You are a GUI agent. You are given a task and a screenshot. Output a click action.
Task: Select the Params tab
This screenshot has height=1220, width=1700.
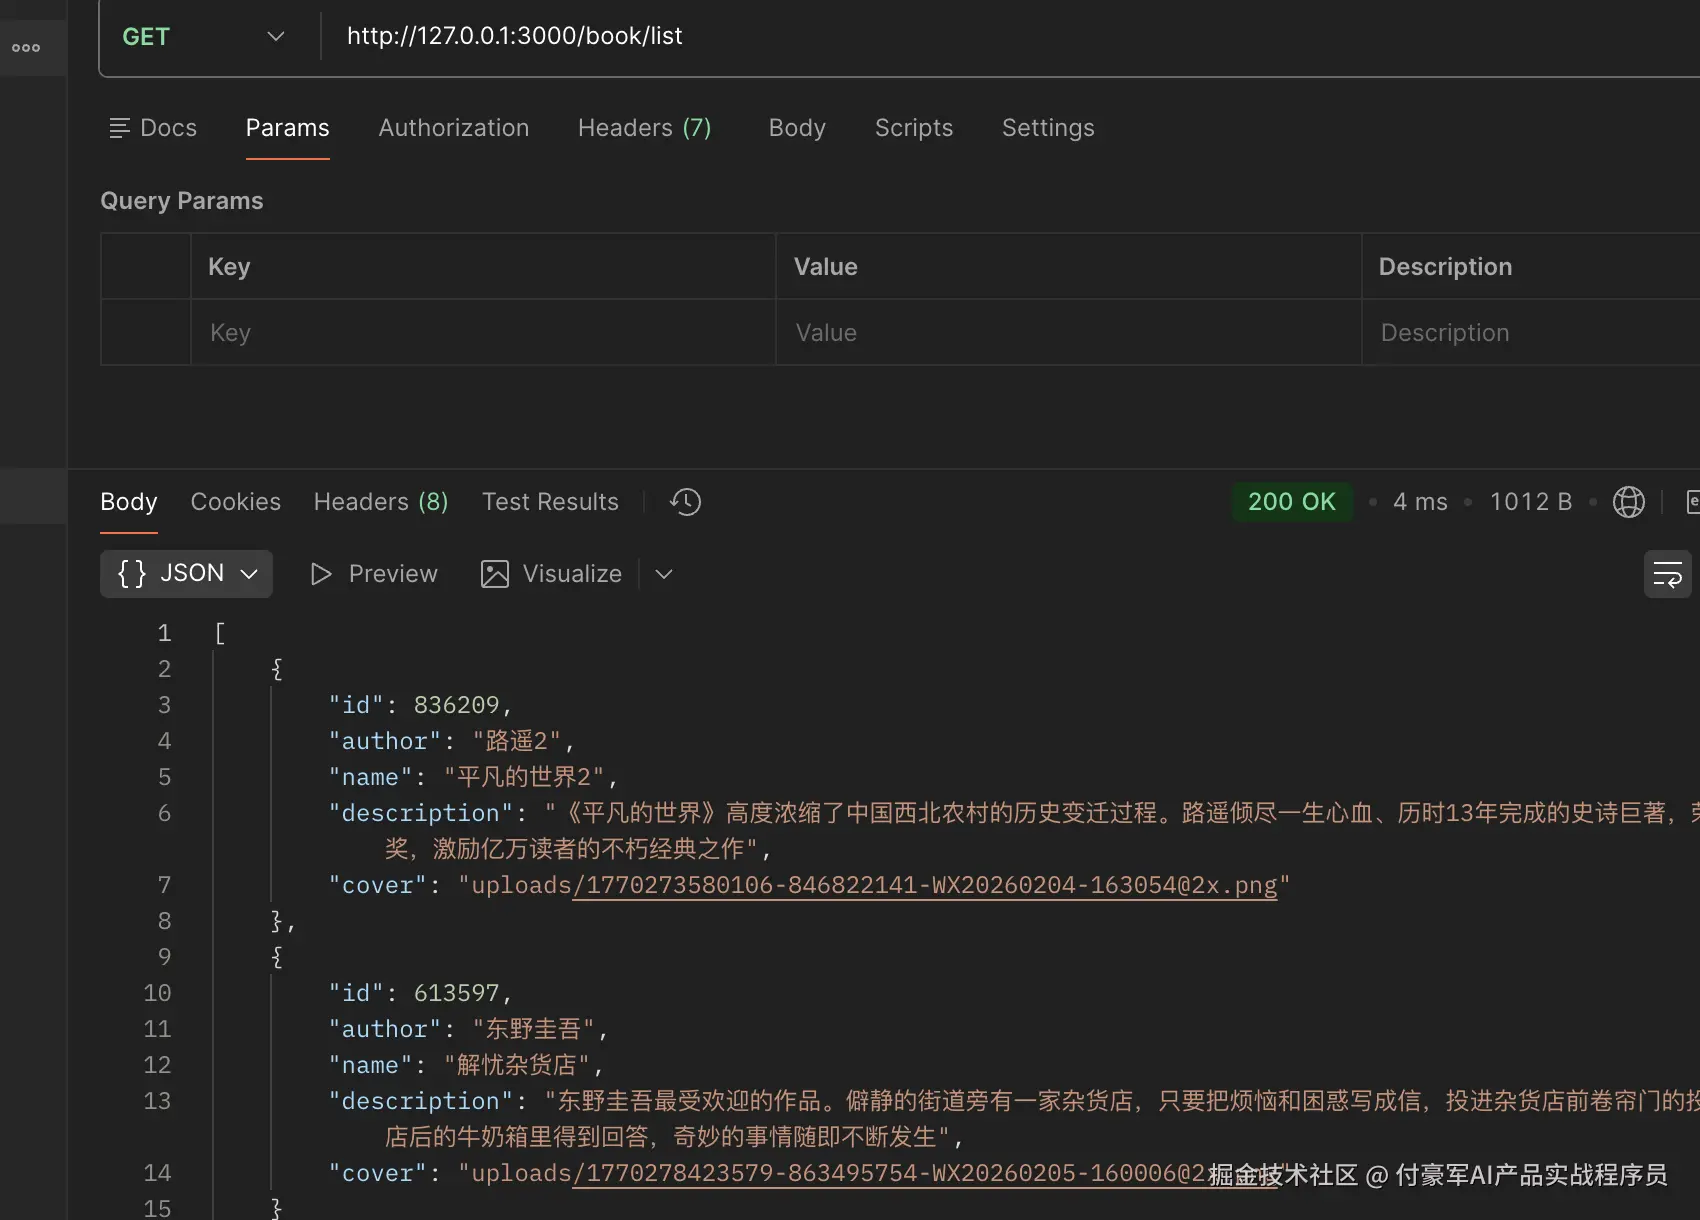[x=287, y=128]
